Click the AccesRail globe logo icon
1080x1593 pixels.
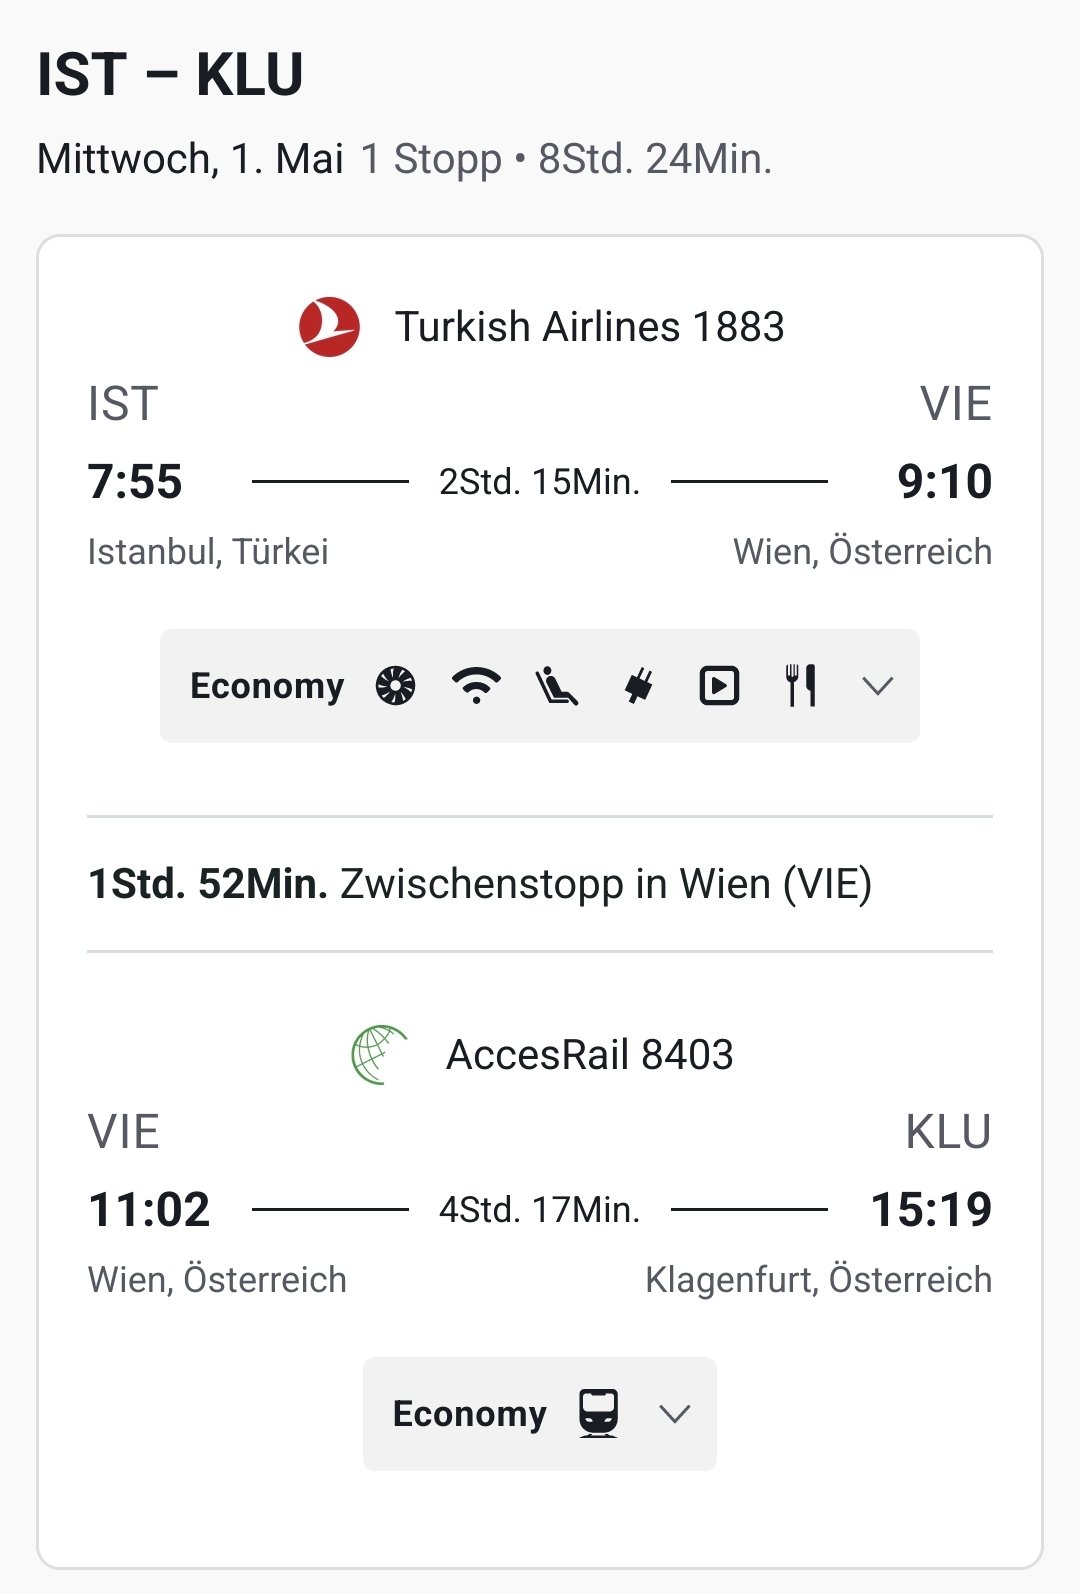[380, 1055]
